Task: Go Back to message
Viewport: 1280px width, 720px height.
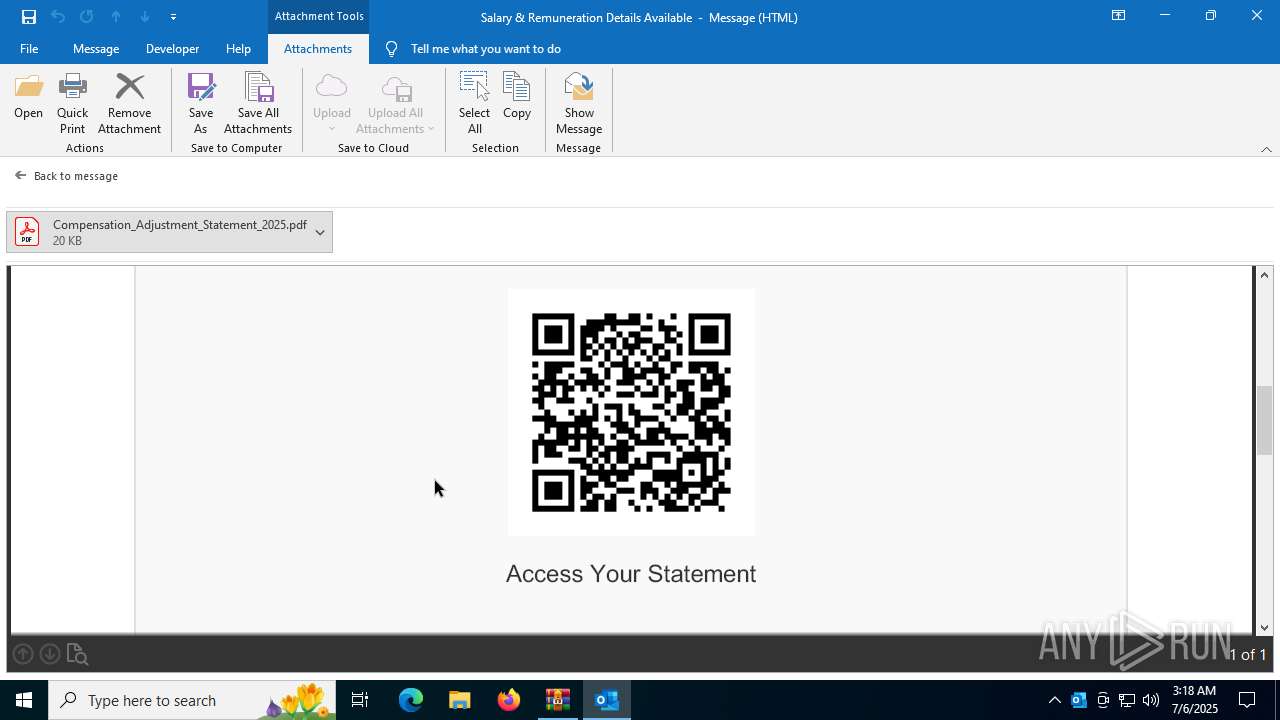Action: 66,176
